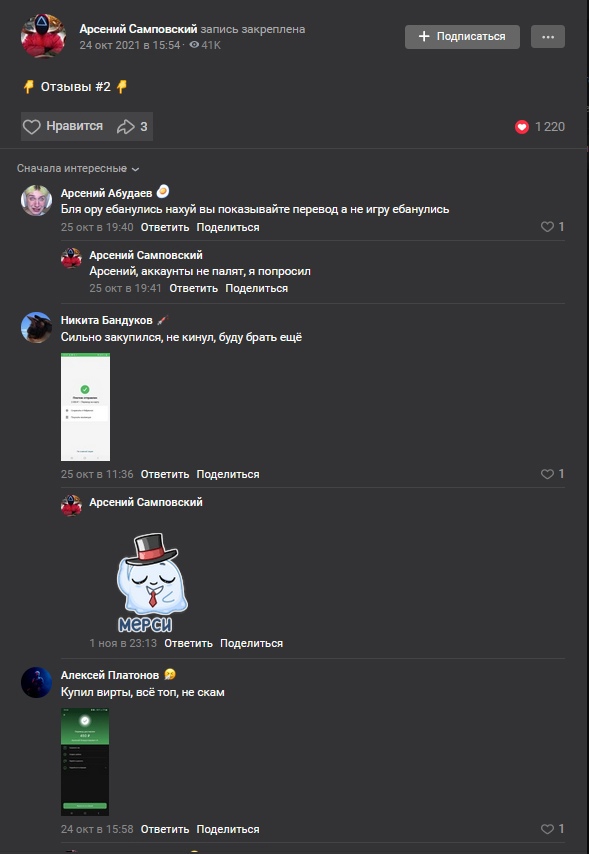
Task: Click the Мерси ghost sticker
Action: [x=153, y=582]
